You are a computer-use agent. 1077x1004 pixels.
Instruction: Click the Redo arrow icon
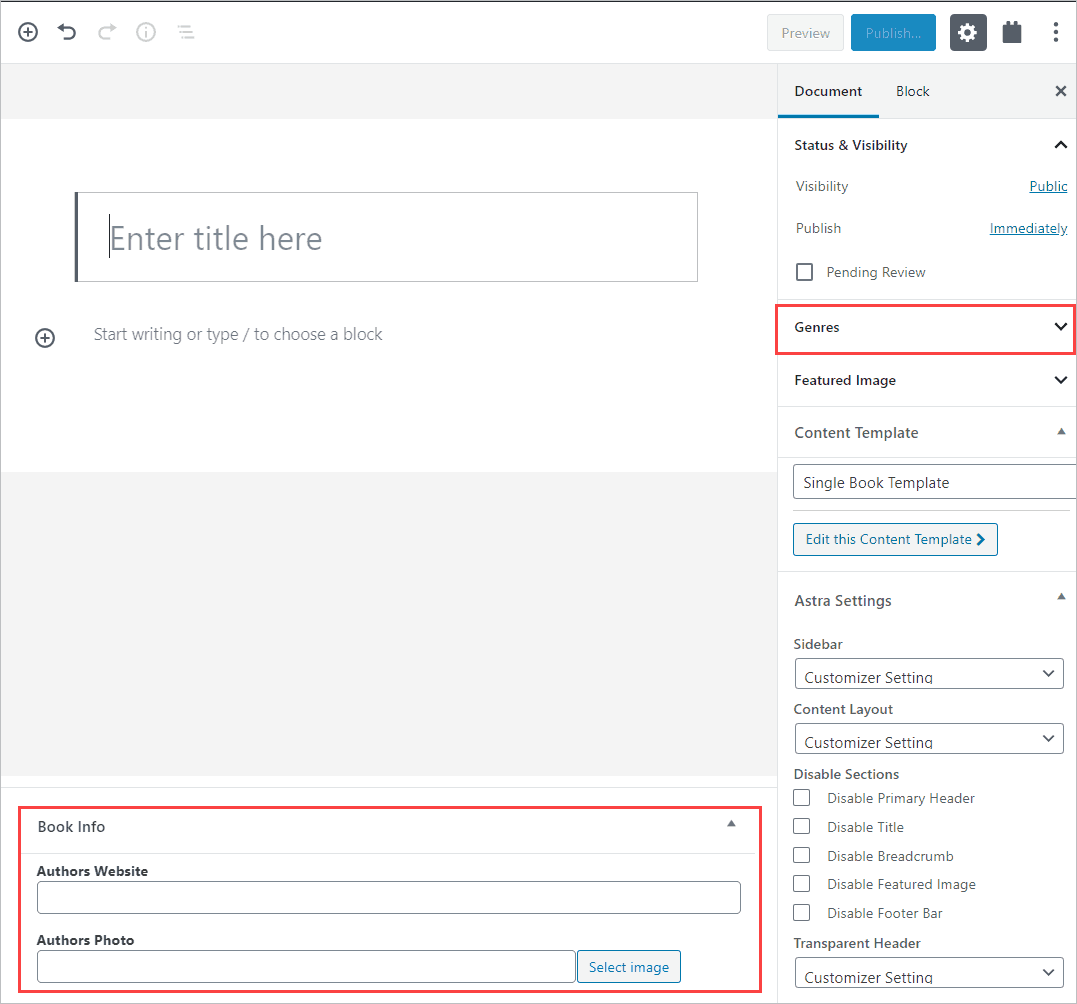pos(107,32)
